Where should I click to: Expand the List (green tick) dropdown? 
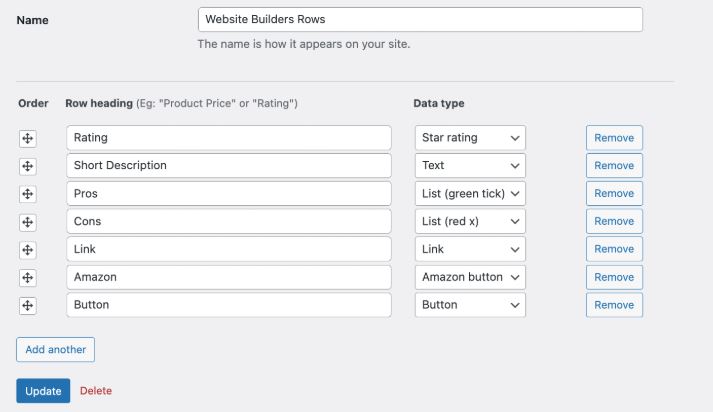[x=470, y=194]
